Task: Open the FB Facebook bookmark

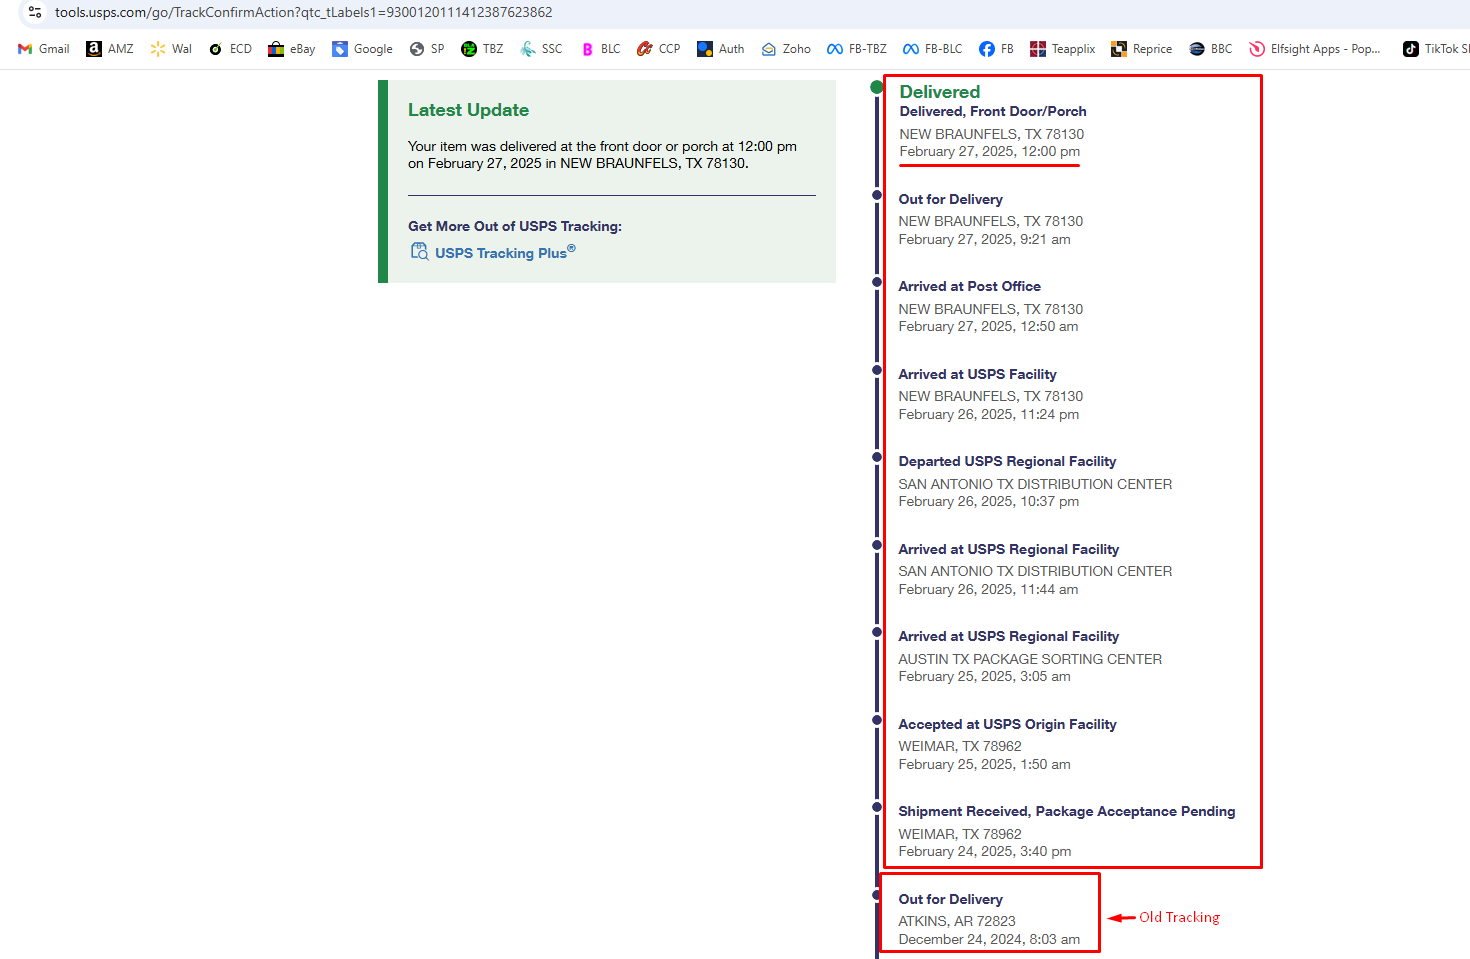Action: point(996,49)
